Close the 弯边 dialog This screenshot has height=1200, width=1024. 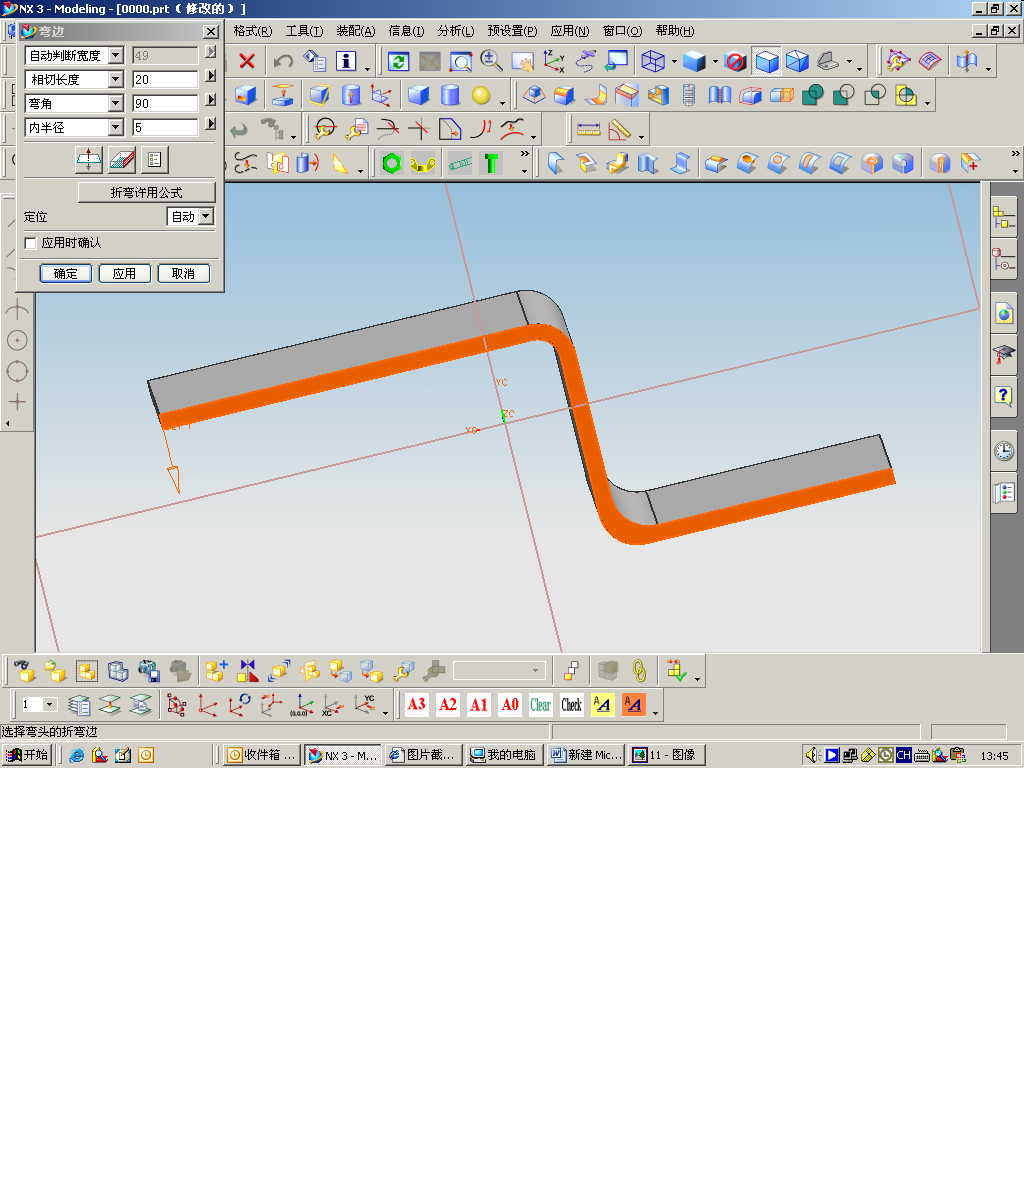210,32
